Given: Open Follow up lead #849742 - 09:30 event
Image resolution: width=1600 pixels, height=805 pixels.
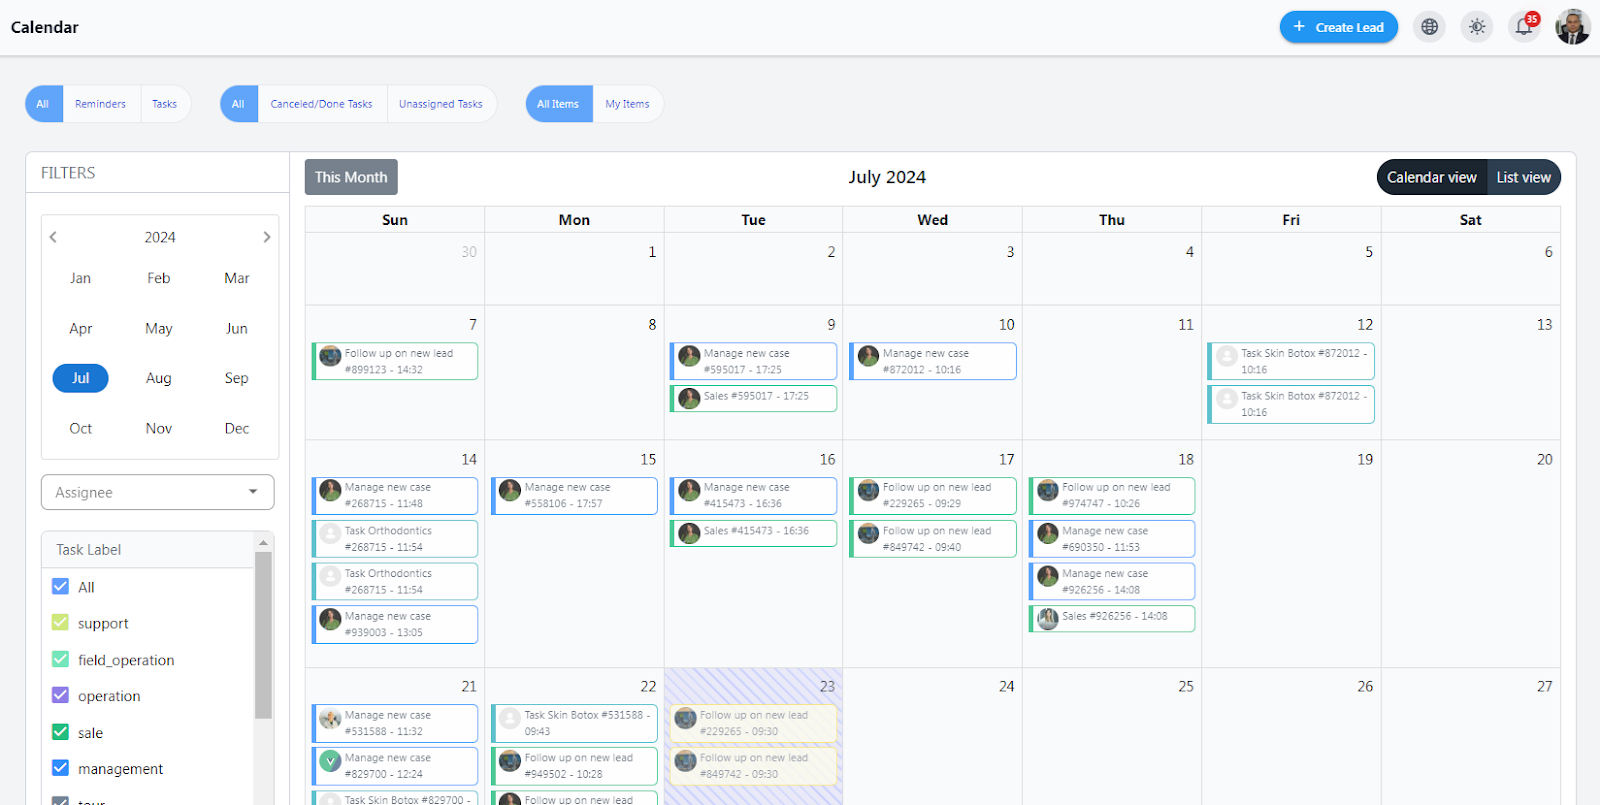Looking at the screenshot, I should (x=753, y=766).
